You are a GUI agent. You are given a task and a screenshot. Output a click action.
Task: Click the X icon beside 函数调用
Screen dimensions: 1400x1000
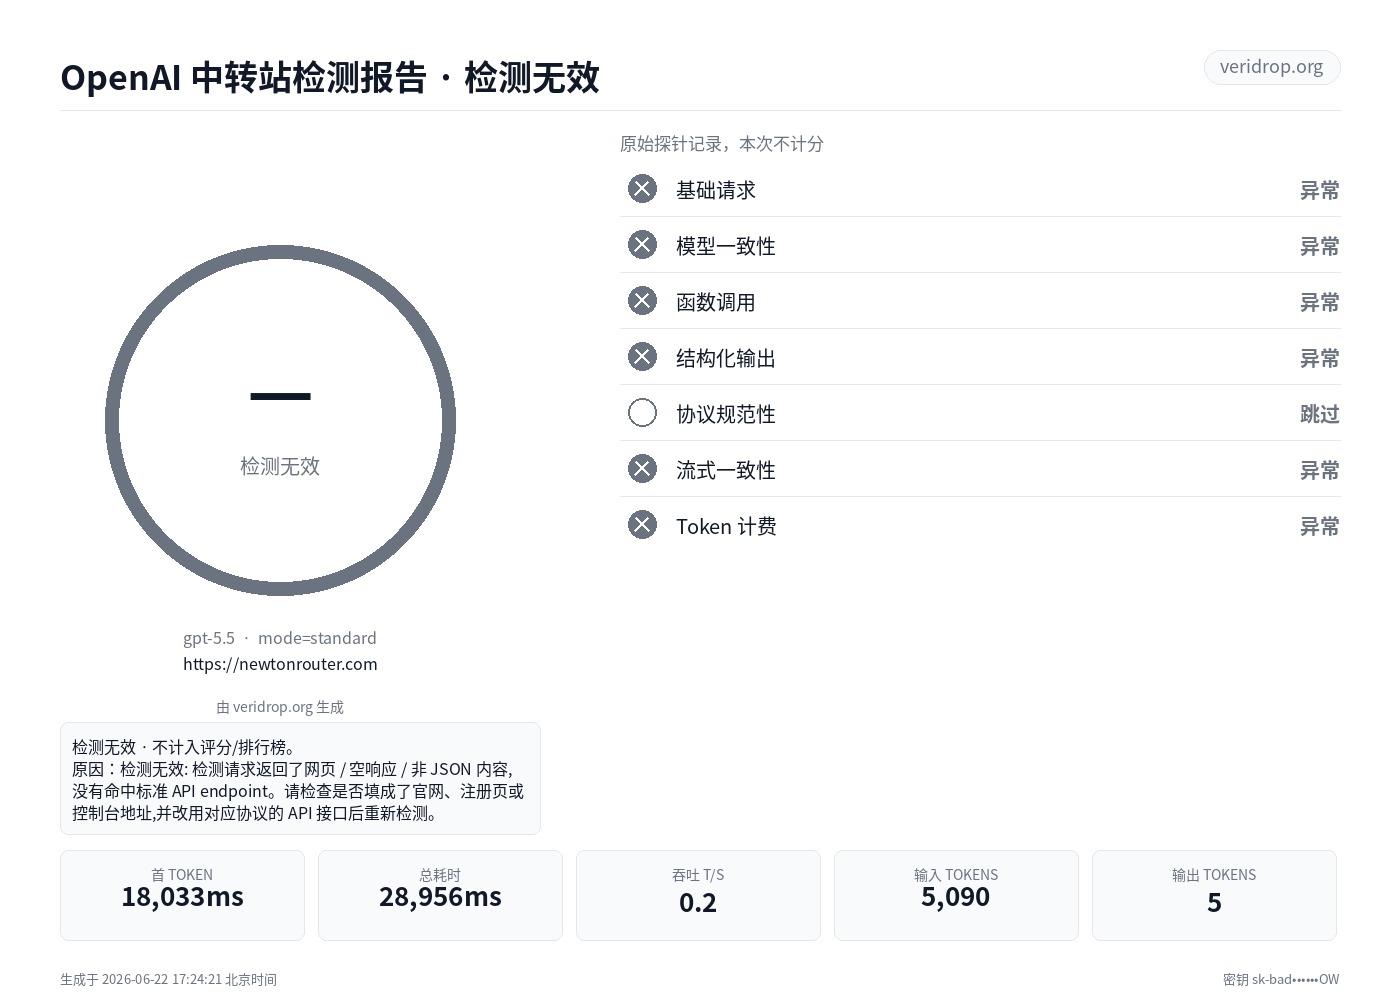coord(642,301)
